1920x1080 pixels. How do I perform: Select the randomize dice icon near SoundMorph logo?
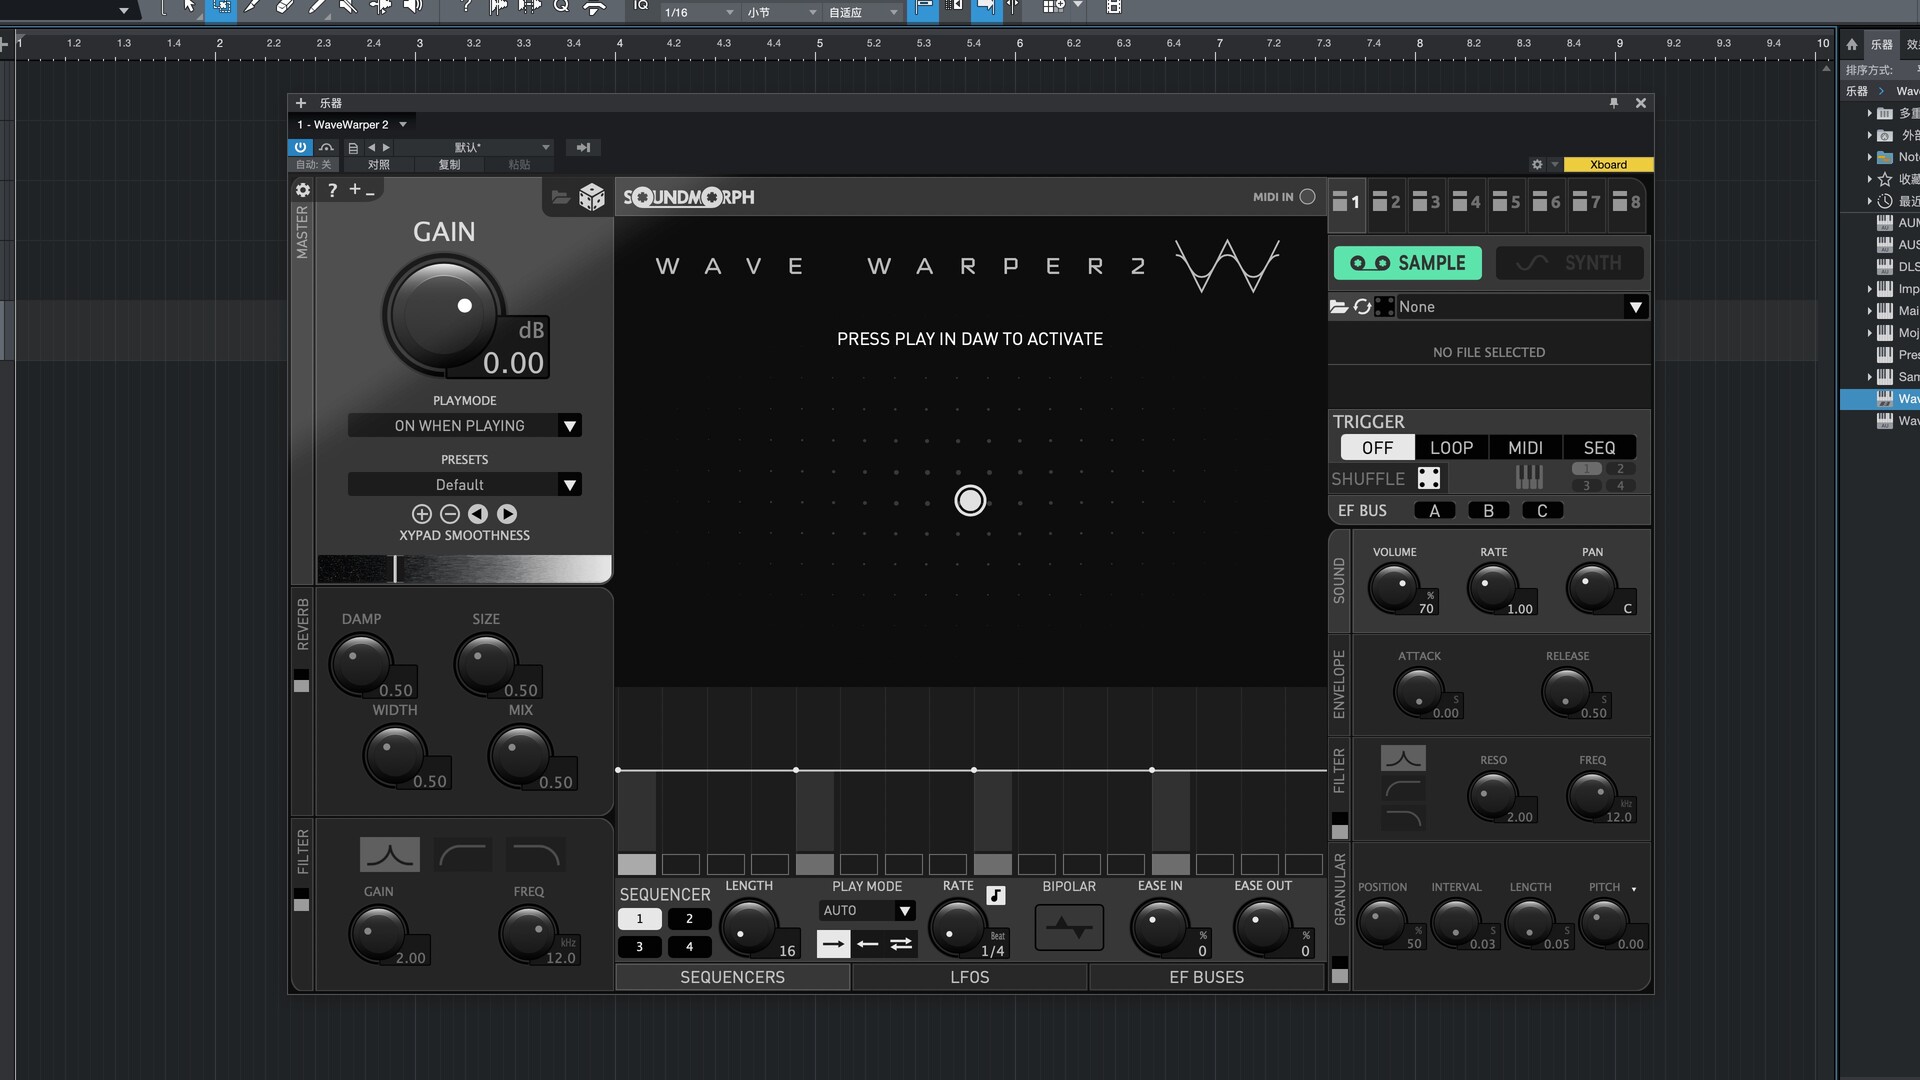[592, 196]
